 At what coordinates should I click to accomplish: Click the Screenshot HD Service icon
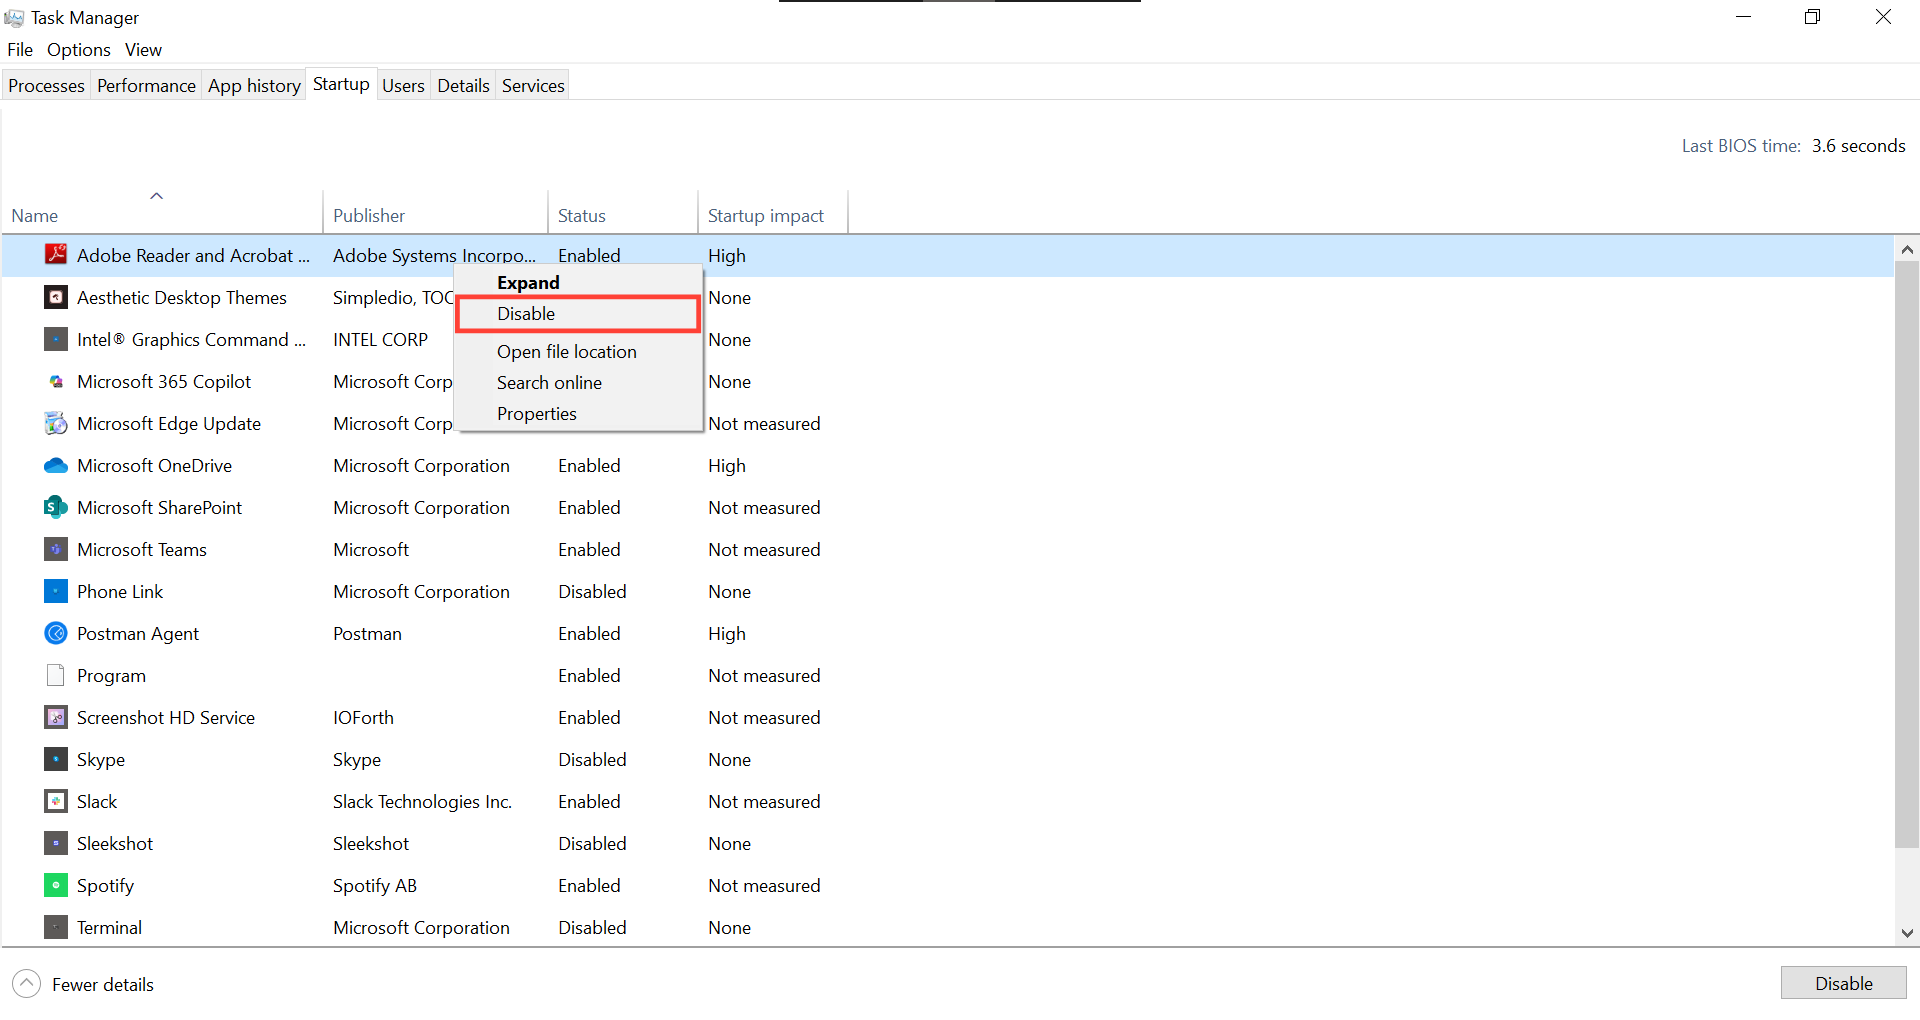(56, 717)
